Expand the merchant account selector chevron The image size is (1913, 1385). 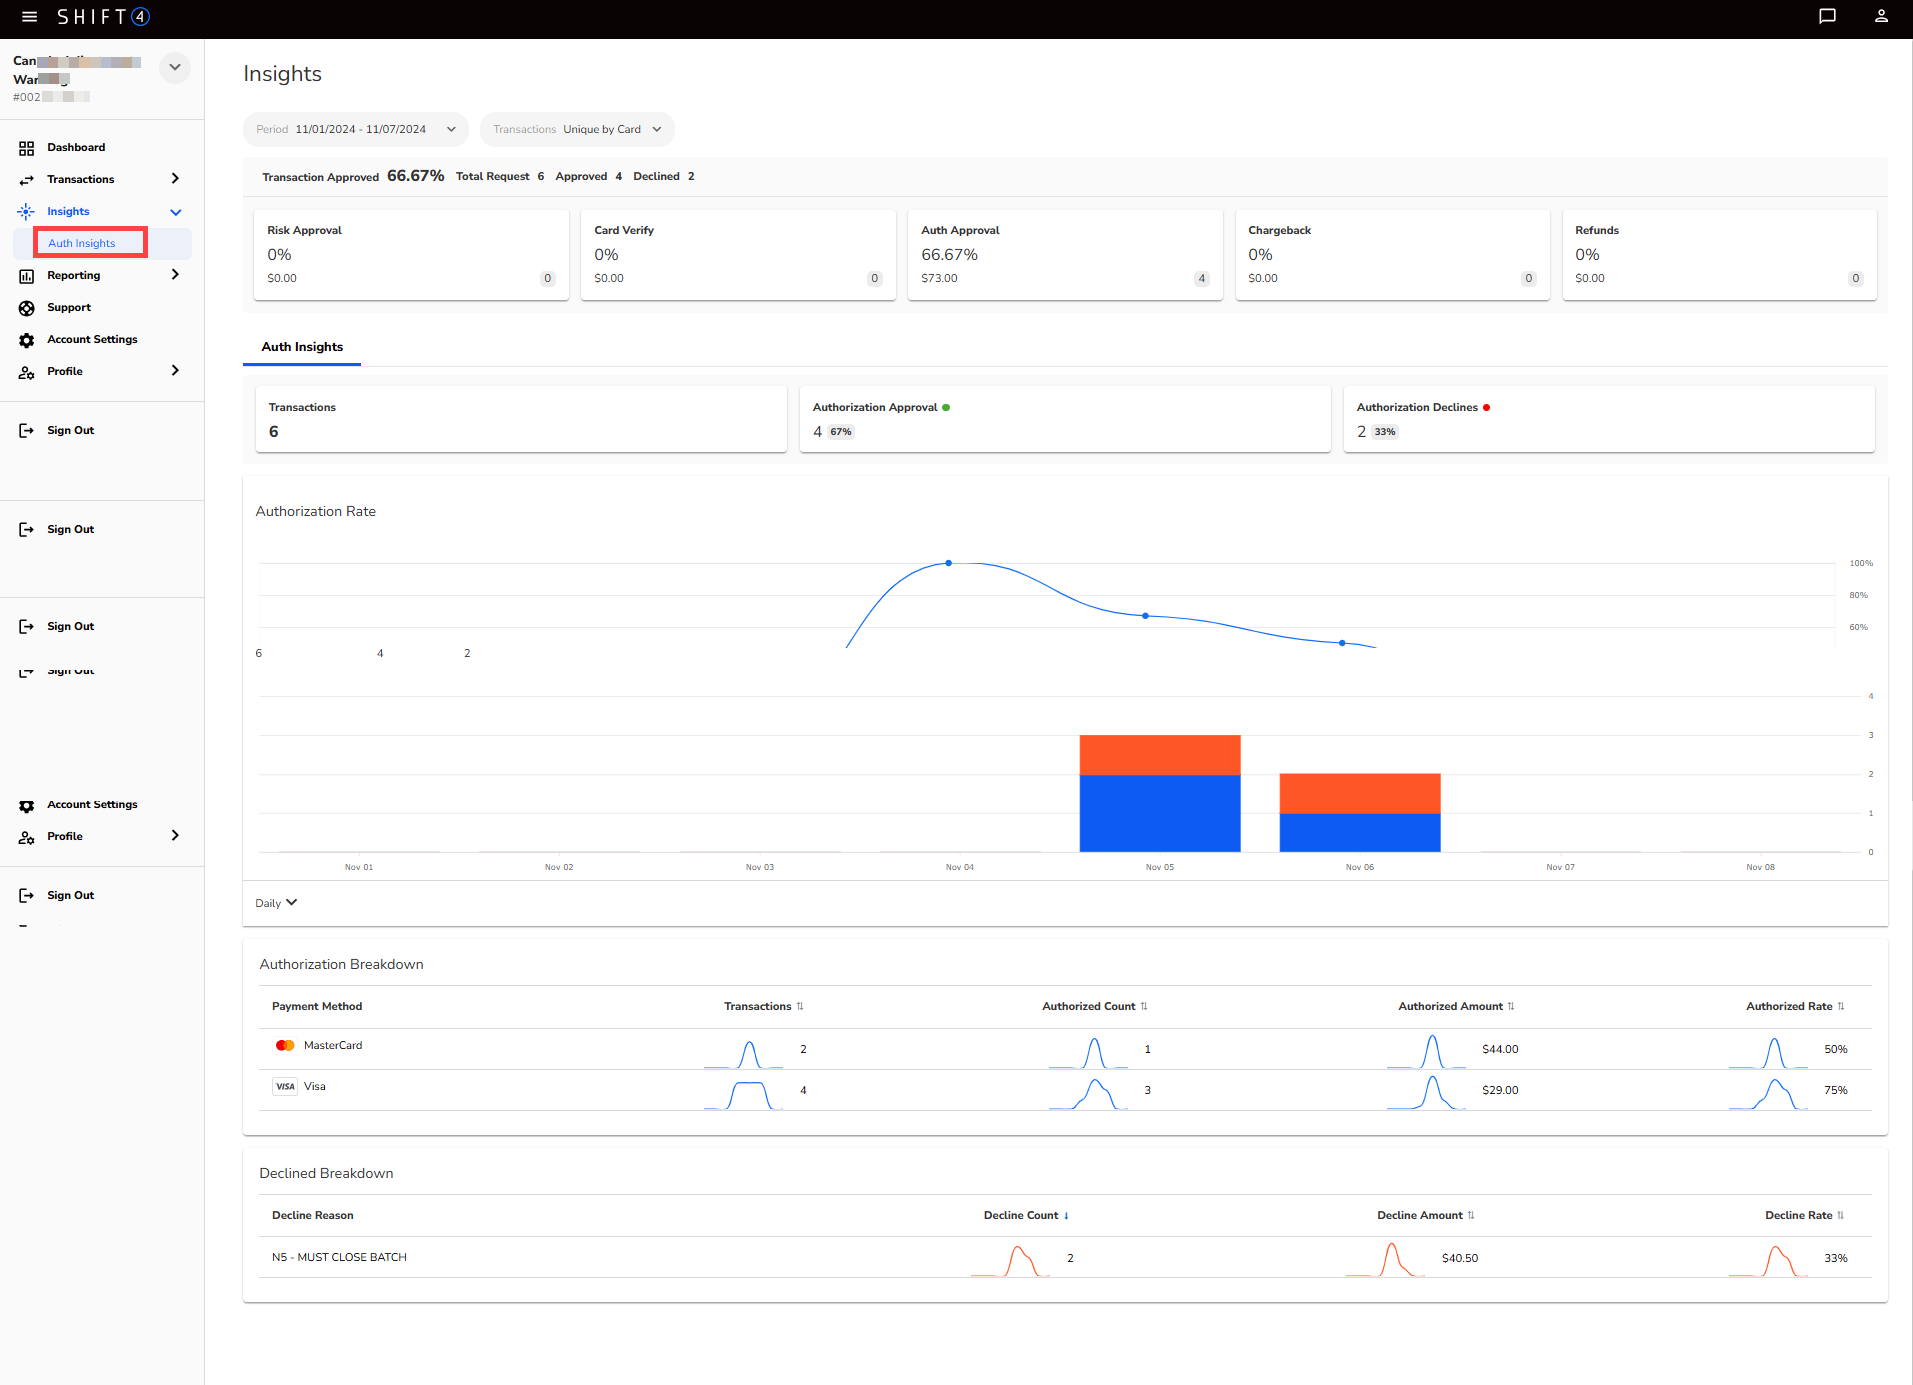coord(175,68)
